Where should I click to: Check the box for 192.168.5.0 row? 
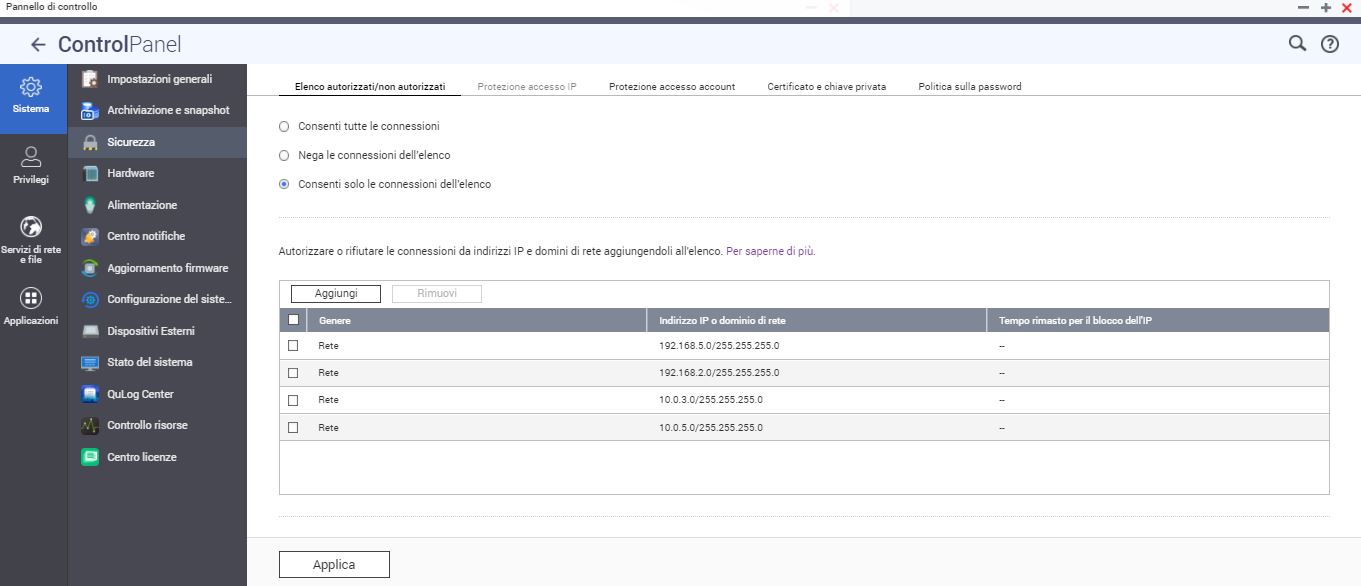[293, 345]
